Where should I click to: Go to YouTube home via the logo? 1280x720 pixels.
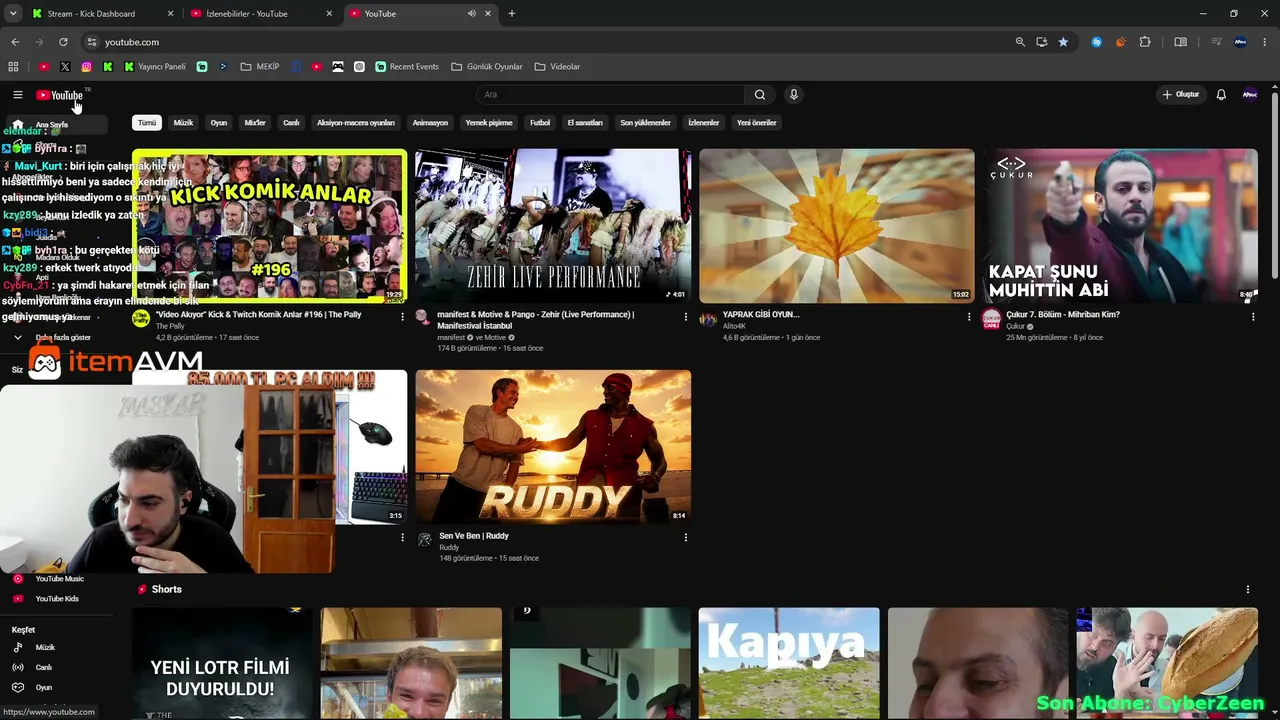tap(60, 95)
